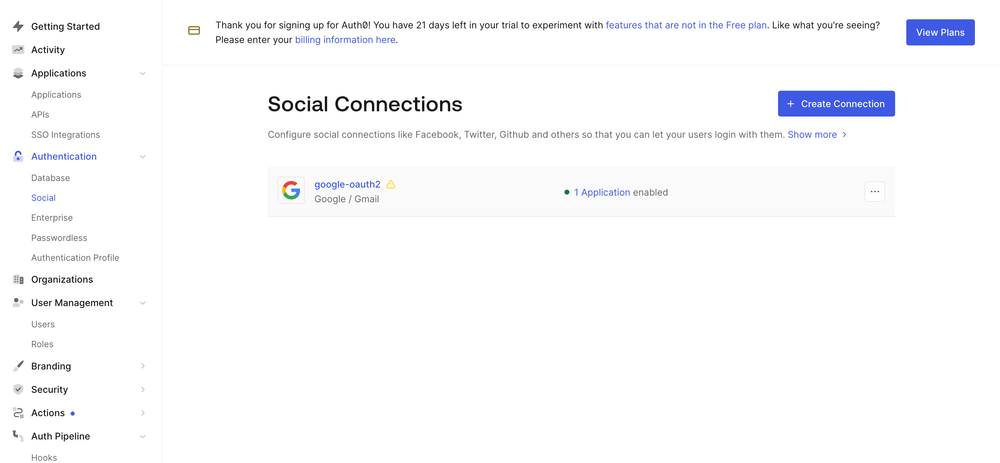Screen dimensions: 1000x463
Task: Open the Passwordless menu item
Action: click(x=59, y=238)
